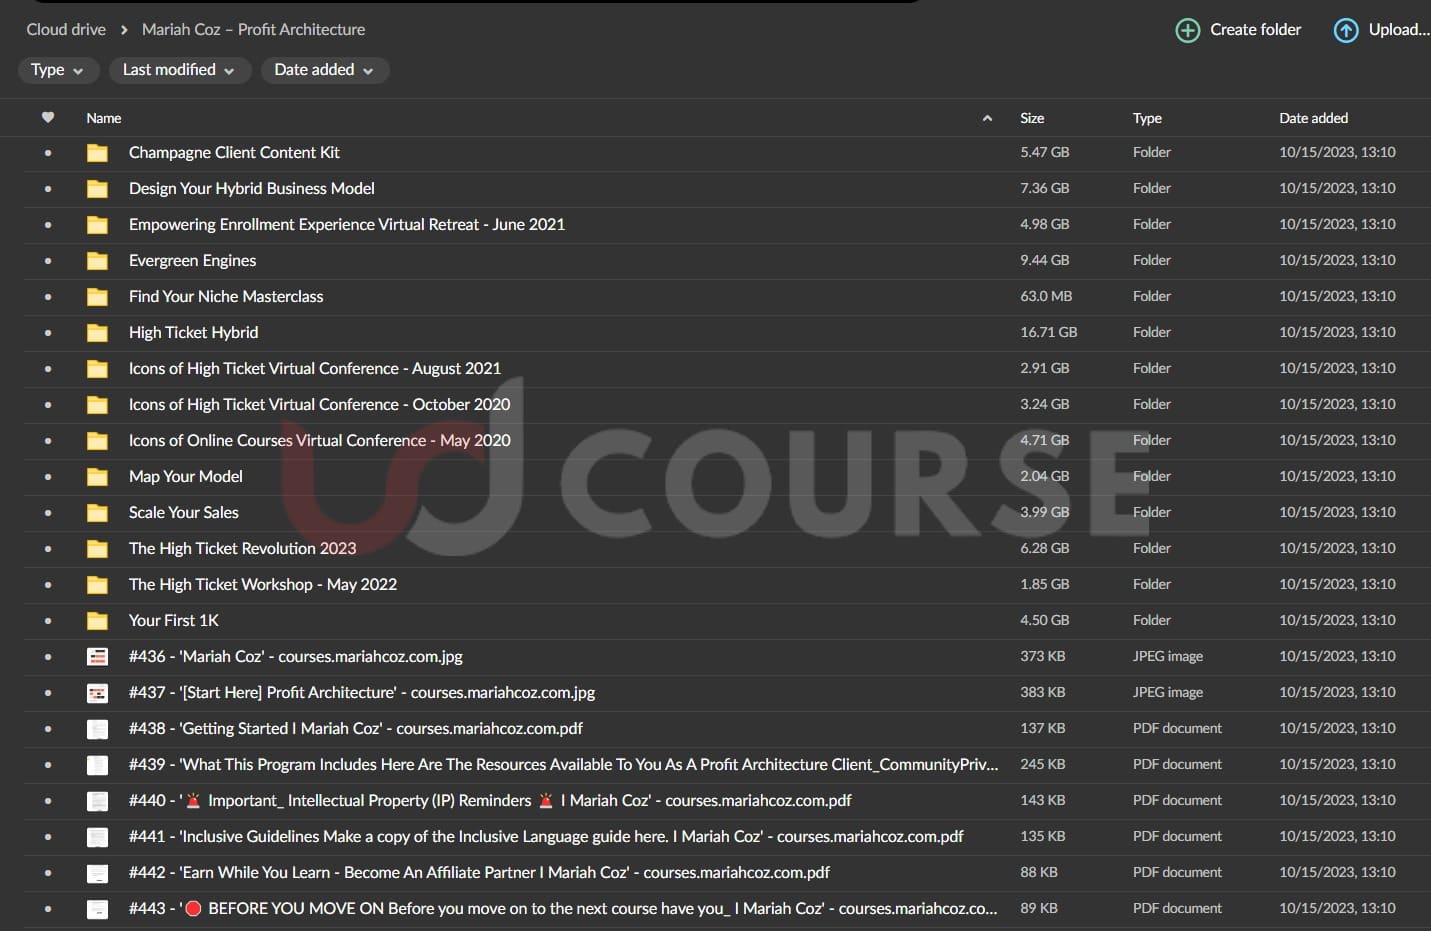Click the Evergreen Engines folder icon

pyautogui.click(x=97, y=261)
